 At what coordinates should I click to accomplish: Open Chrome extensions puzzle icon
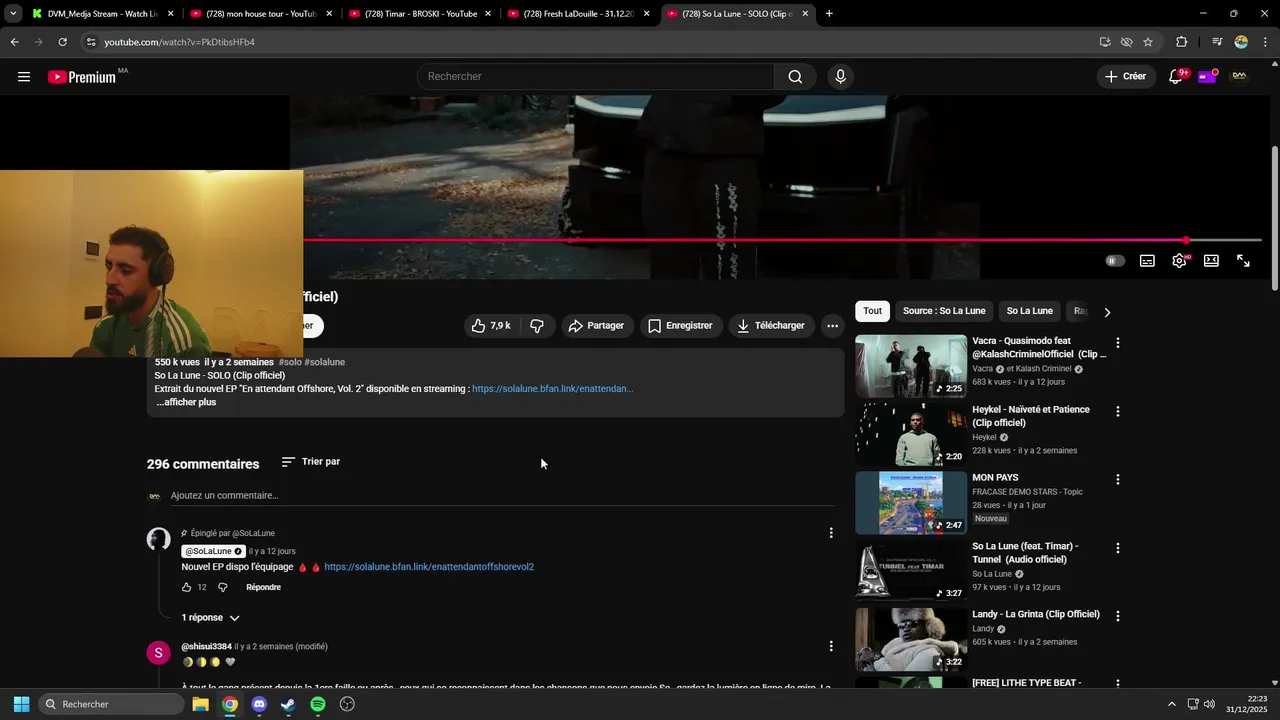(1181, 42)
